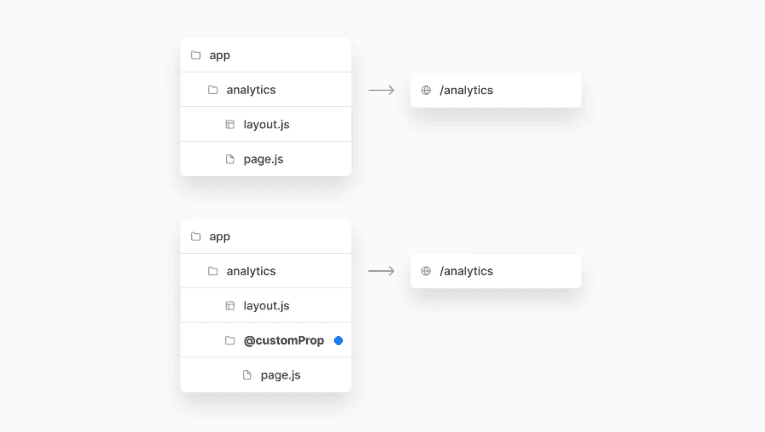The height and width of the screenshot is (432, 765).
Task: Click the folder icon beside top app
Action: click(x=196, y=55)
